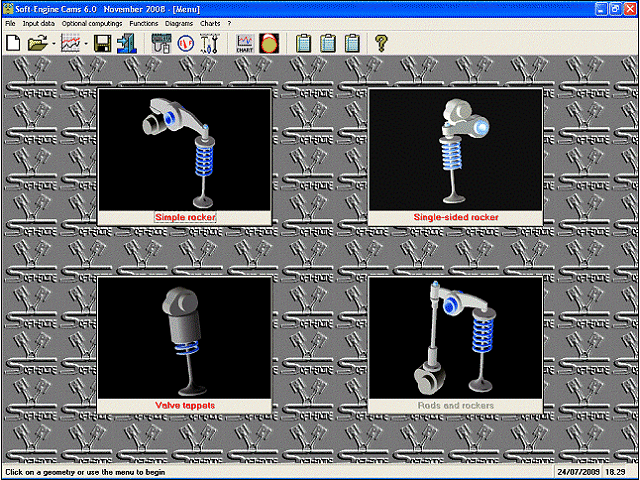Image resolution: width=640 pixels, height=480 pixels.
Task: Restore down the Soft-Engine Cams window
Action: coord(615,9)
